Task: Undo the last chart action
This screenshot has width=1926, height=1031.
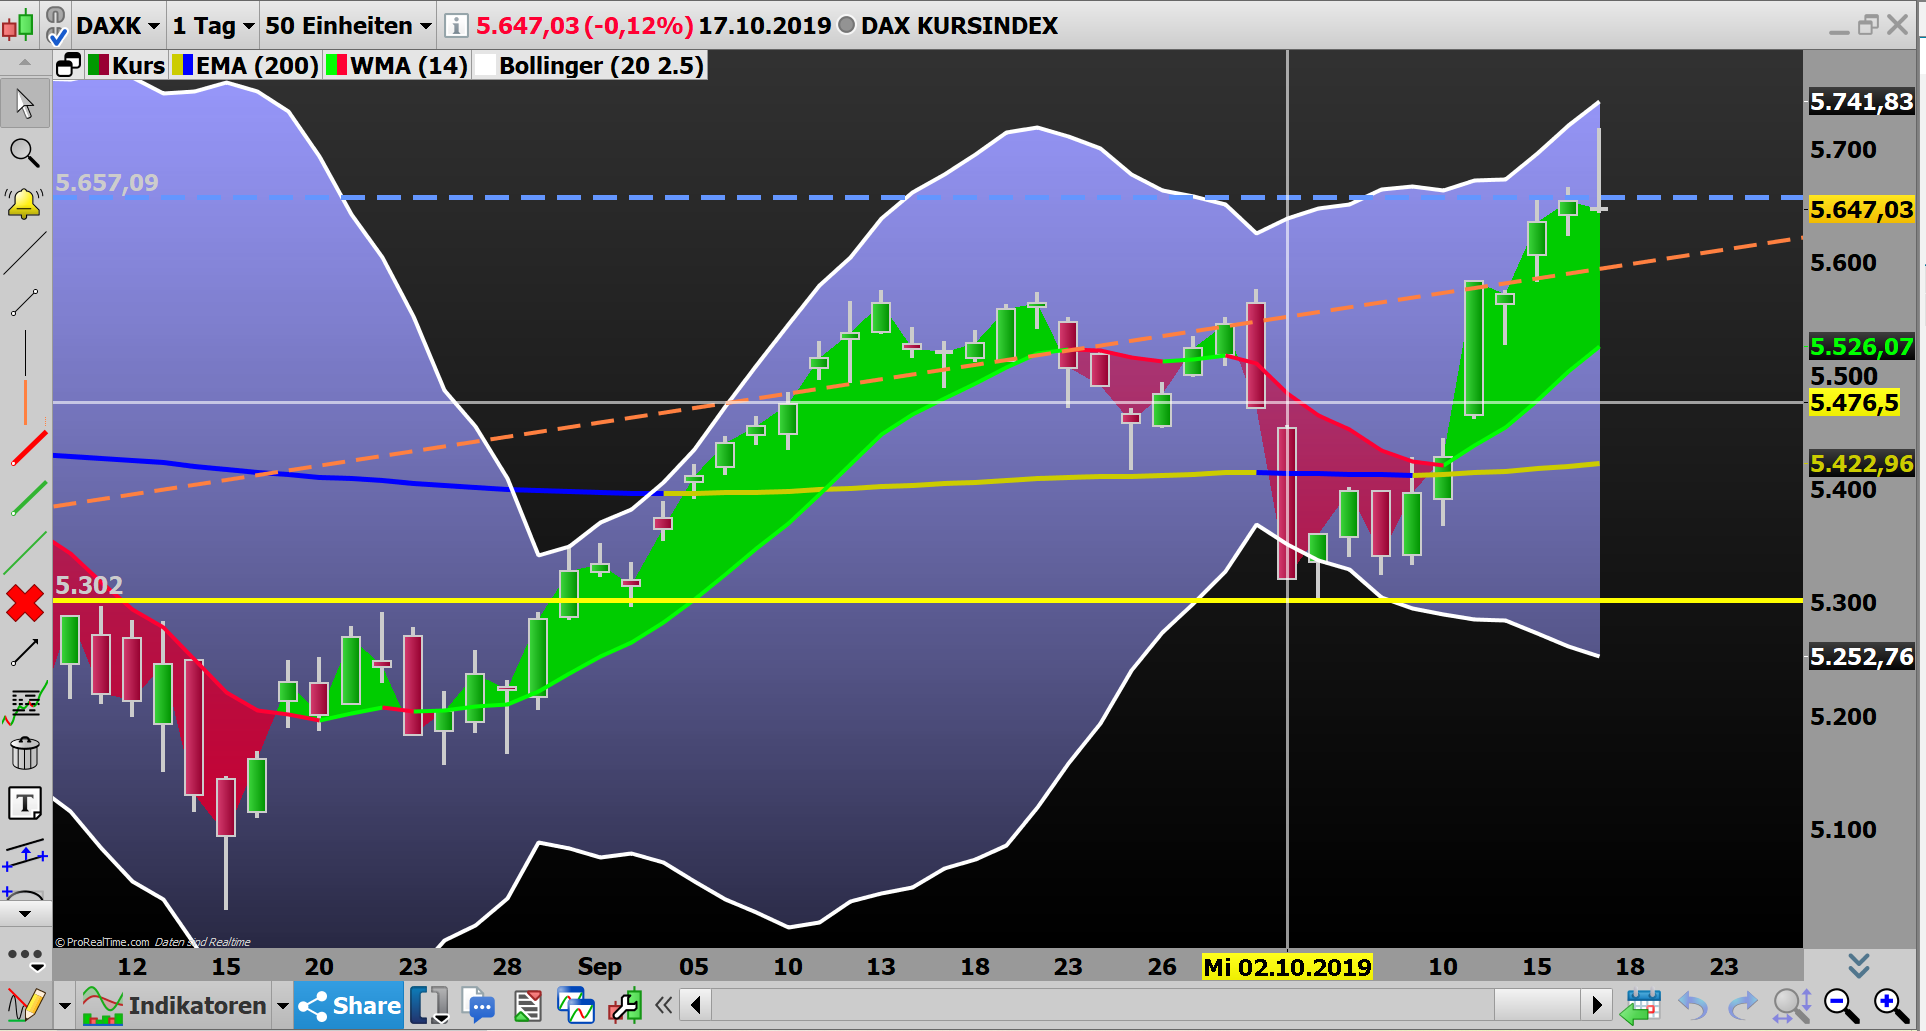Action: coord(1692,1005)
